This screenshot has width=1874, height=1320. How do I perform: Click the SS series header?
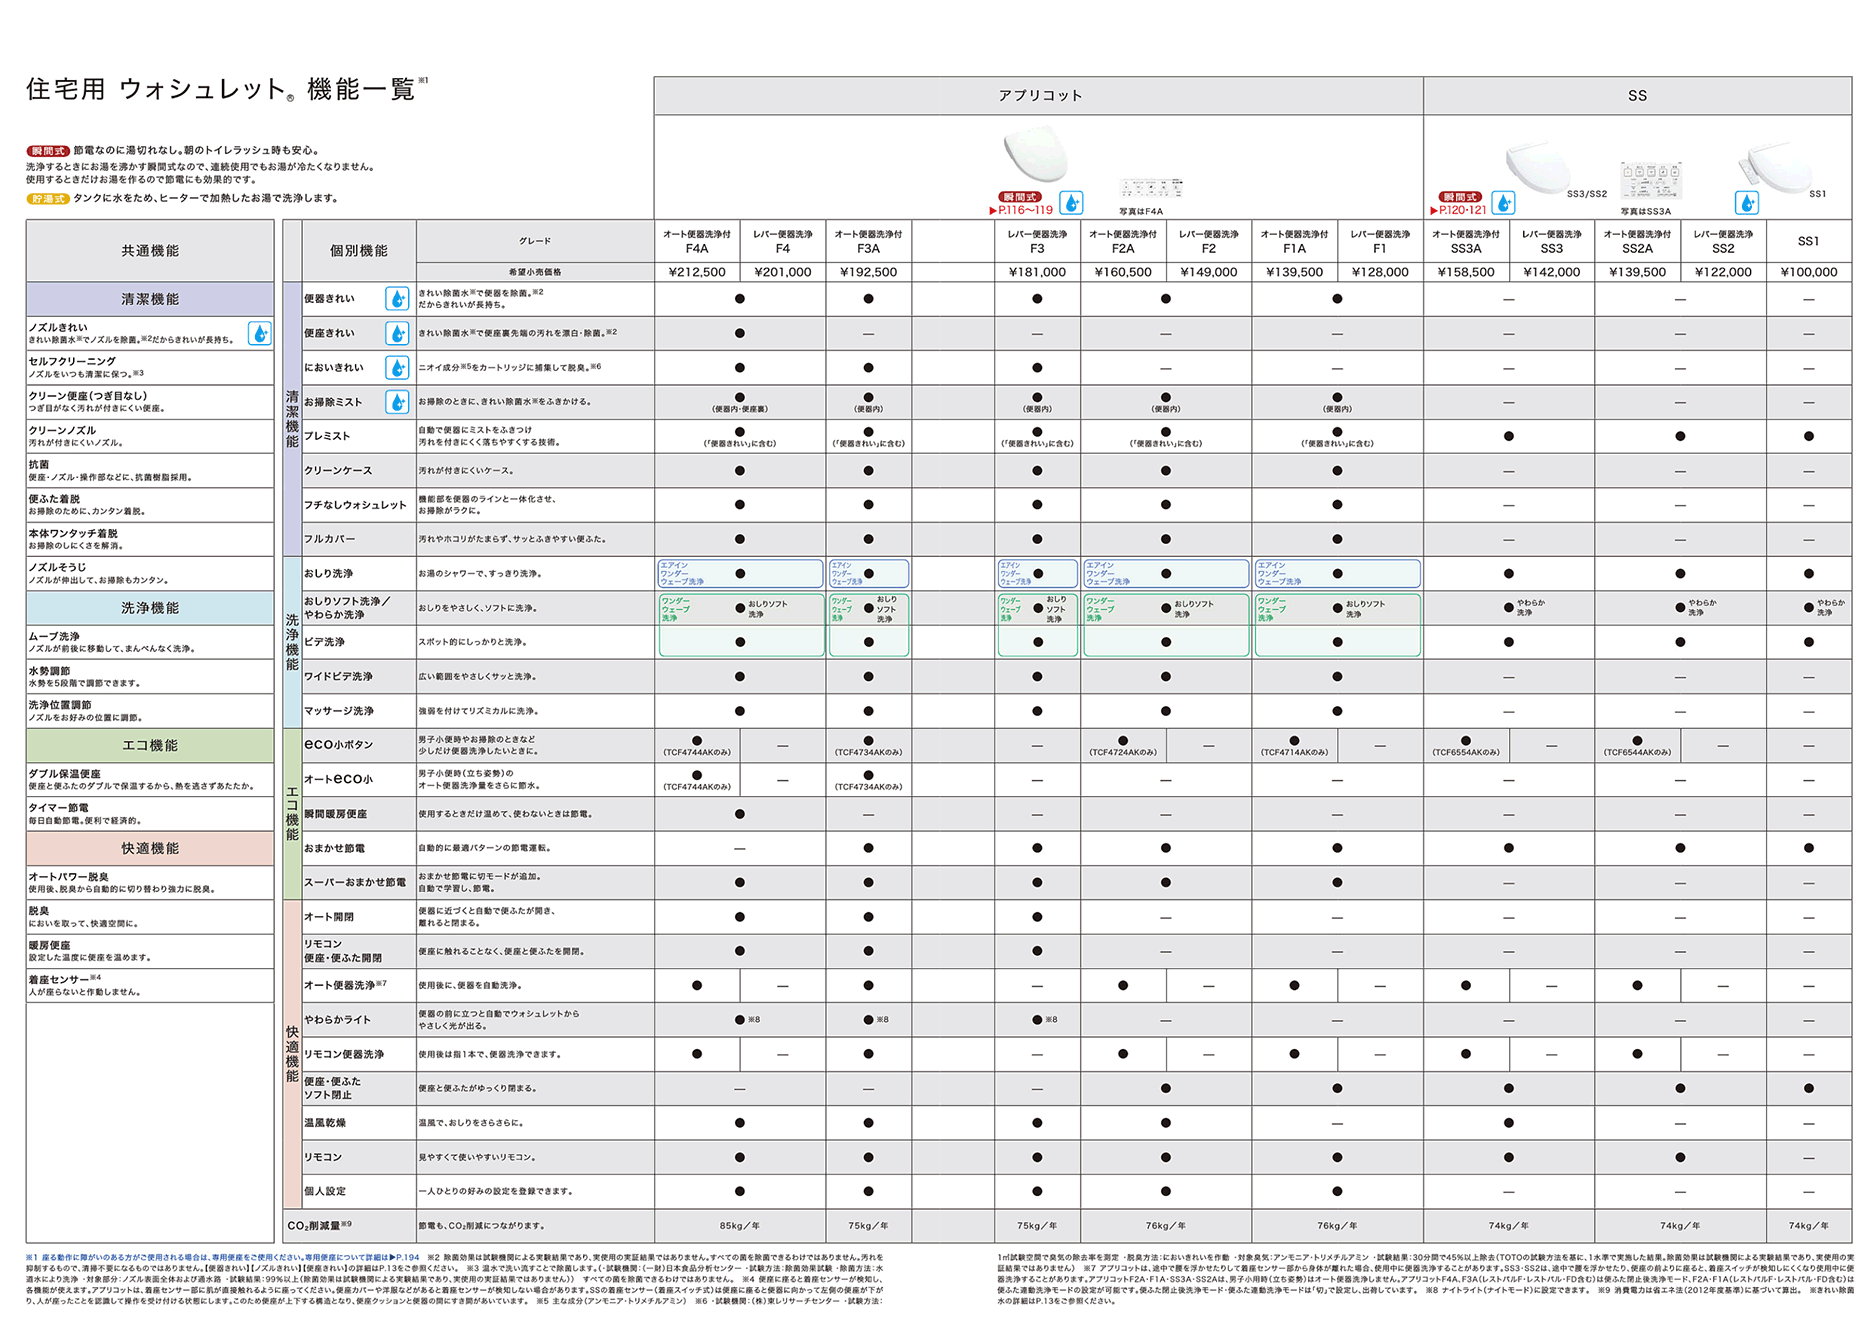click(1637, 95)
